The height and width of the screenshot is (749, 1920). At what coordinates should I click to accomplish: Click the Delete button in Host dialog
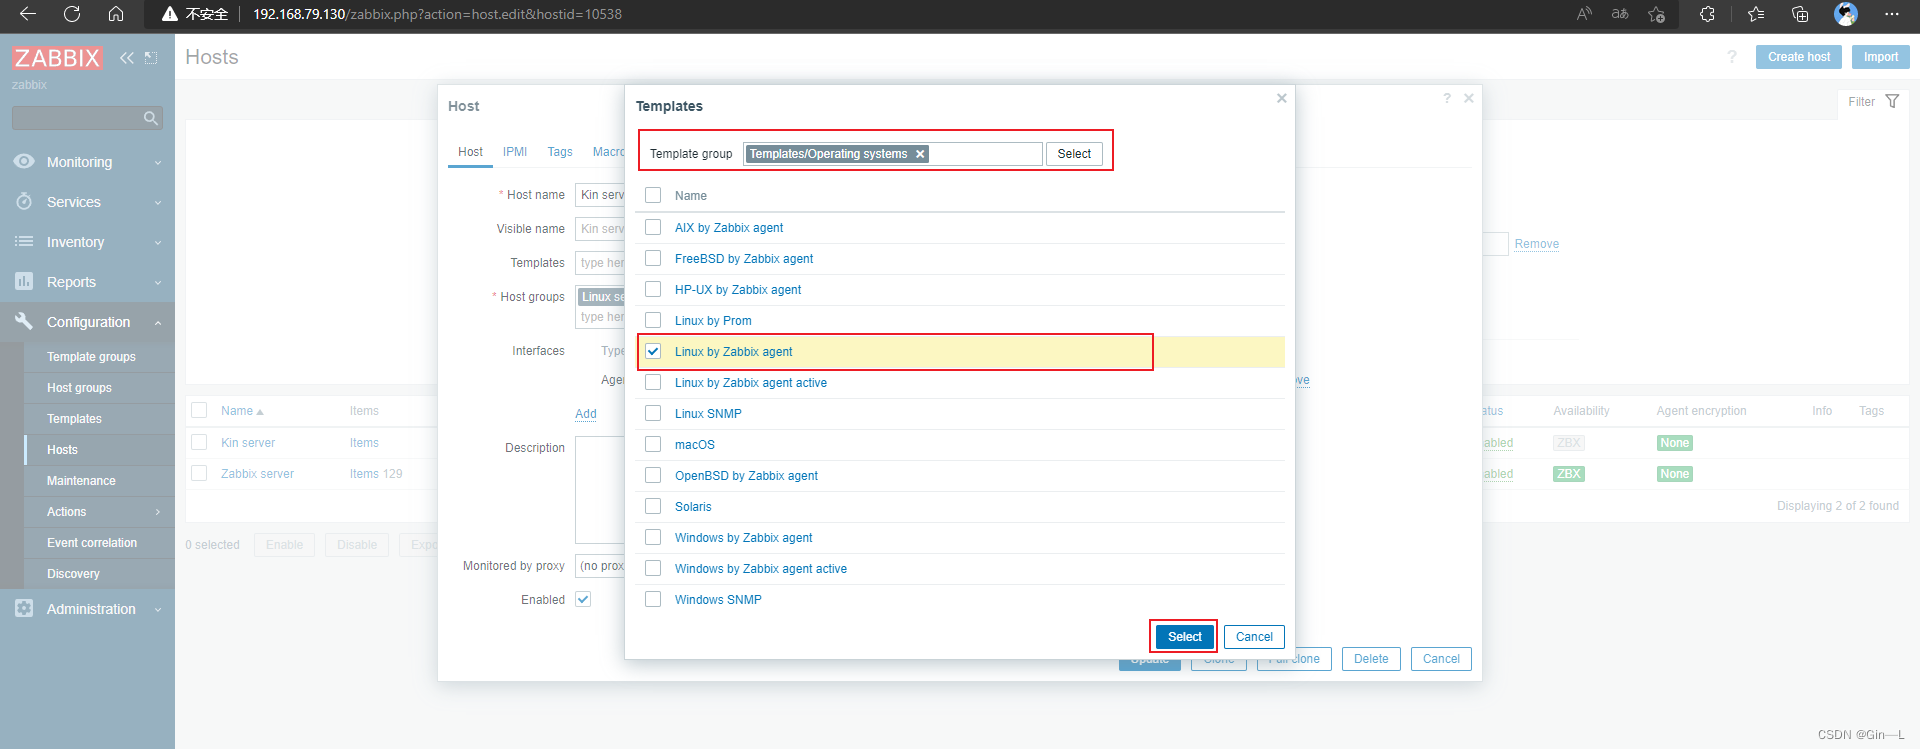click(x=1371, y=659)
